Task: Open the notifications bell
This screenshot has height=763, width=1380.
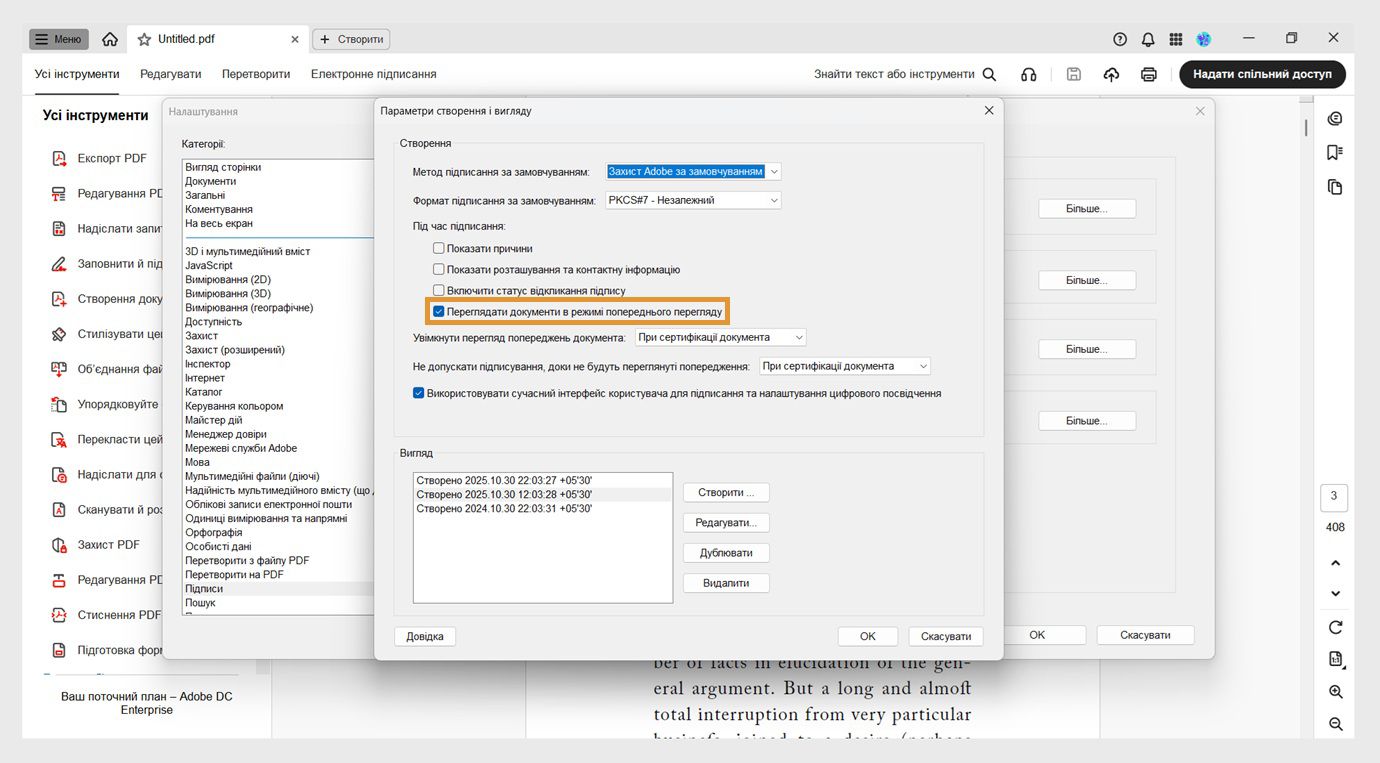Action: [1148, 39]
